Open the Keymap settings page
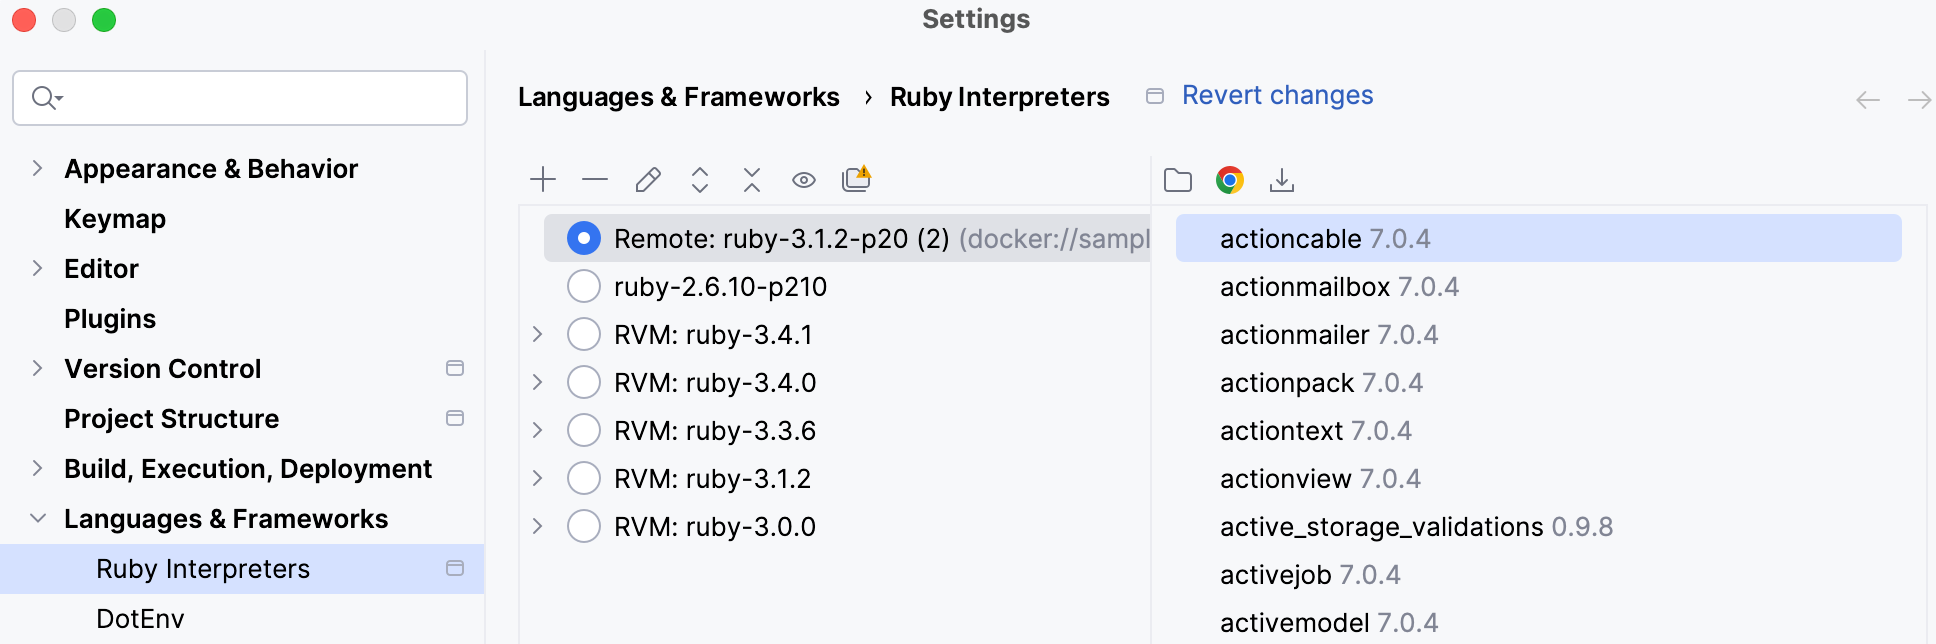This screenshot has width=1936, height=644. click(x=115, y=218)
